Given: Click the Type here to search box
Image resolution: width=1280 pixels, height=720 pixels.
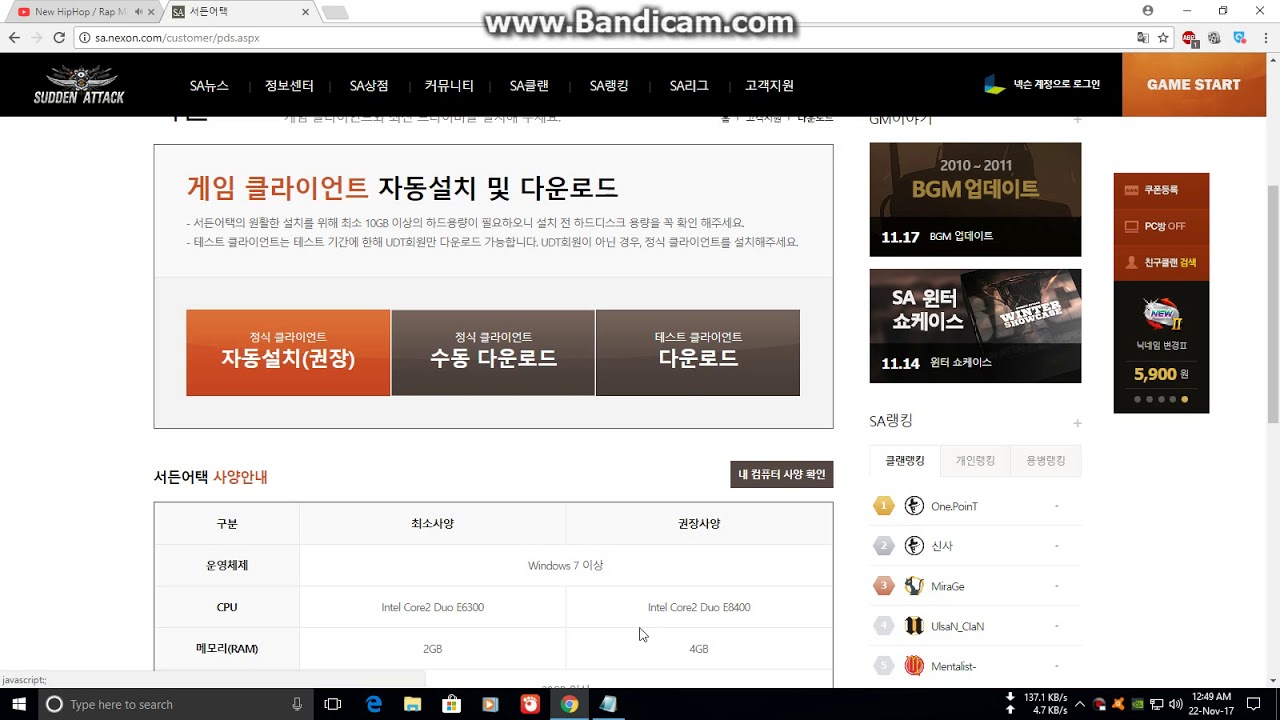Looking at the screenshot, I should point(176,704).
